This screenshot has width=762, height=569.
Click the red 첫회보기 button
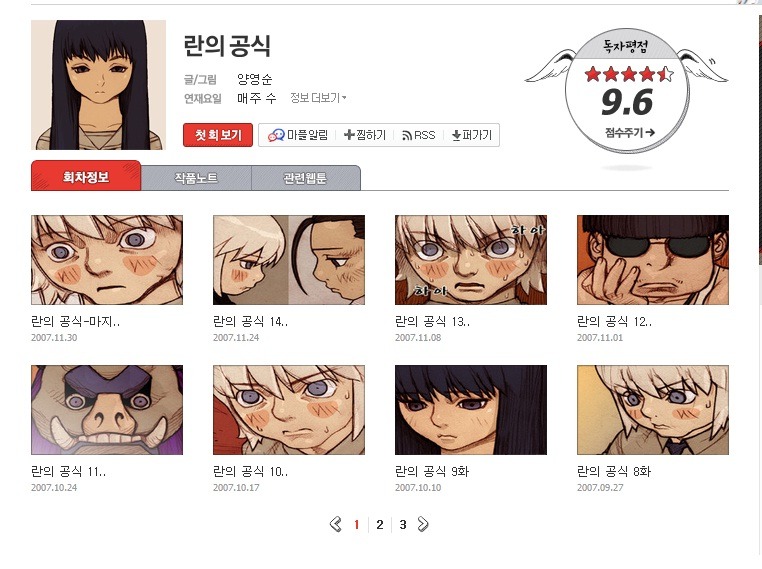(218, 135)
